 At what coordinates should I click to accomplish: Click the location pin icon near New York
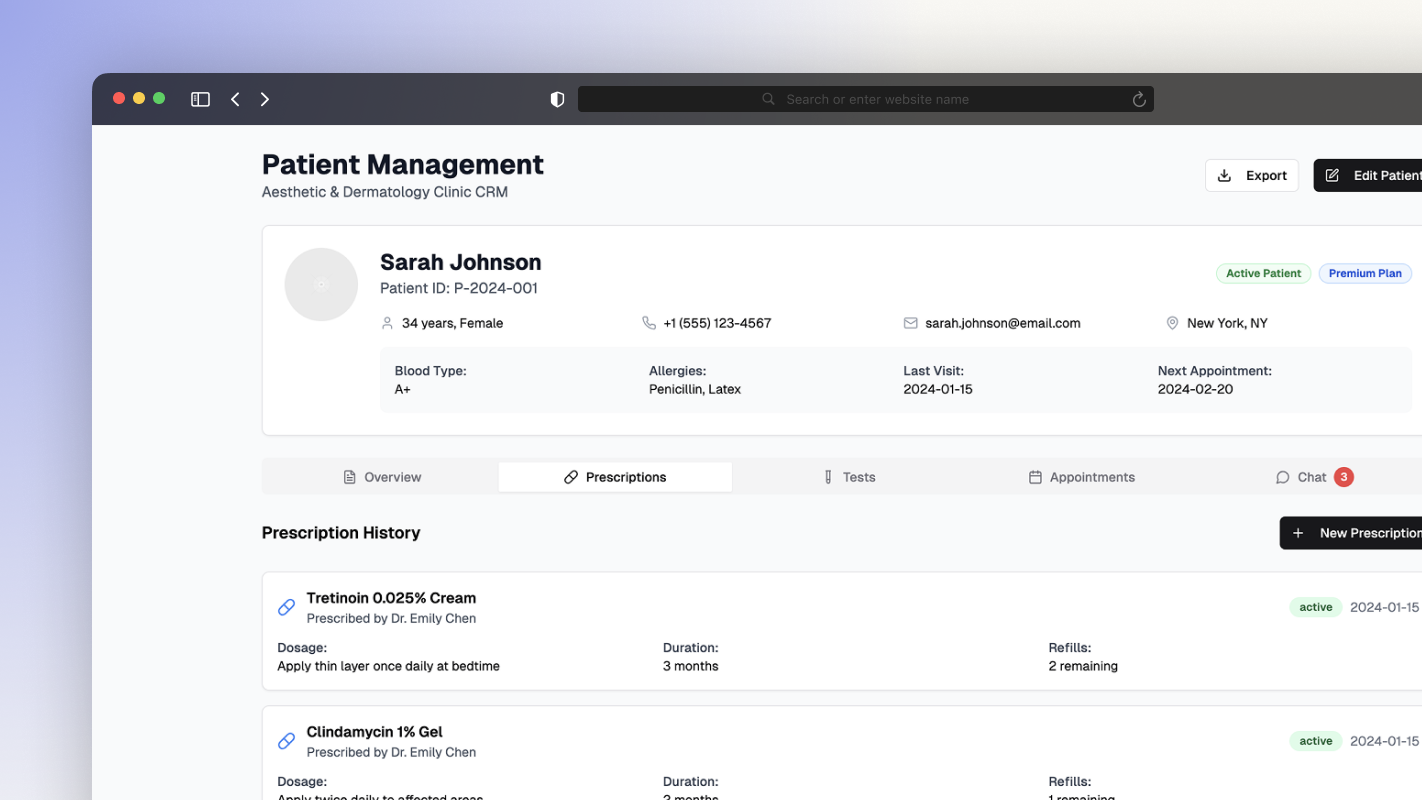[1172, 323]
